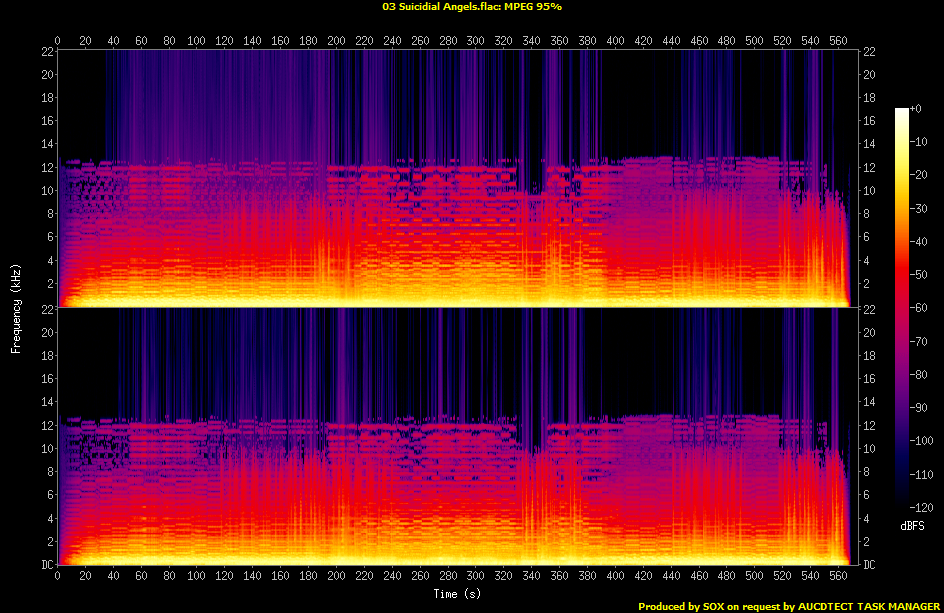The height and width of the screenshot is (613, 944).
Task: Click the 'Produced by SOX' footer text
Action: (787, 606)
